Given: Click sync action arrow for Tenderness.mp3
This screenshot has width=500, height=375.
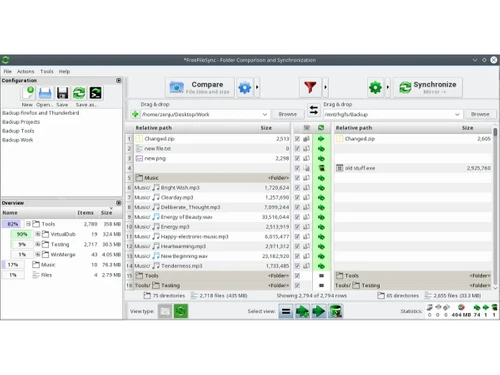Looking at the screenshot, I should pyautogui.click(x=321, y=266).
